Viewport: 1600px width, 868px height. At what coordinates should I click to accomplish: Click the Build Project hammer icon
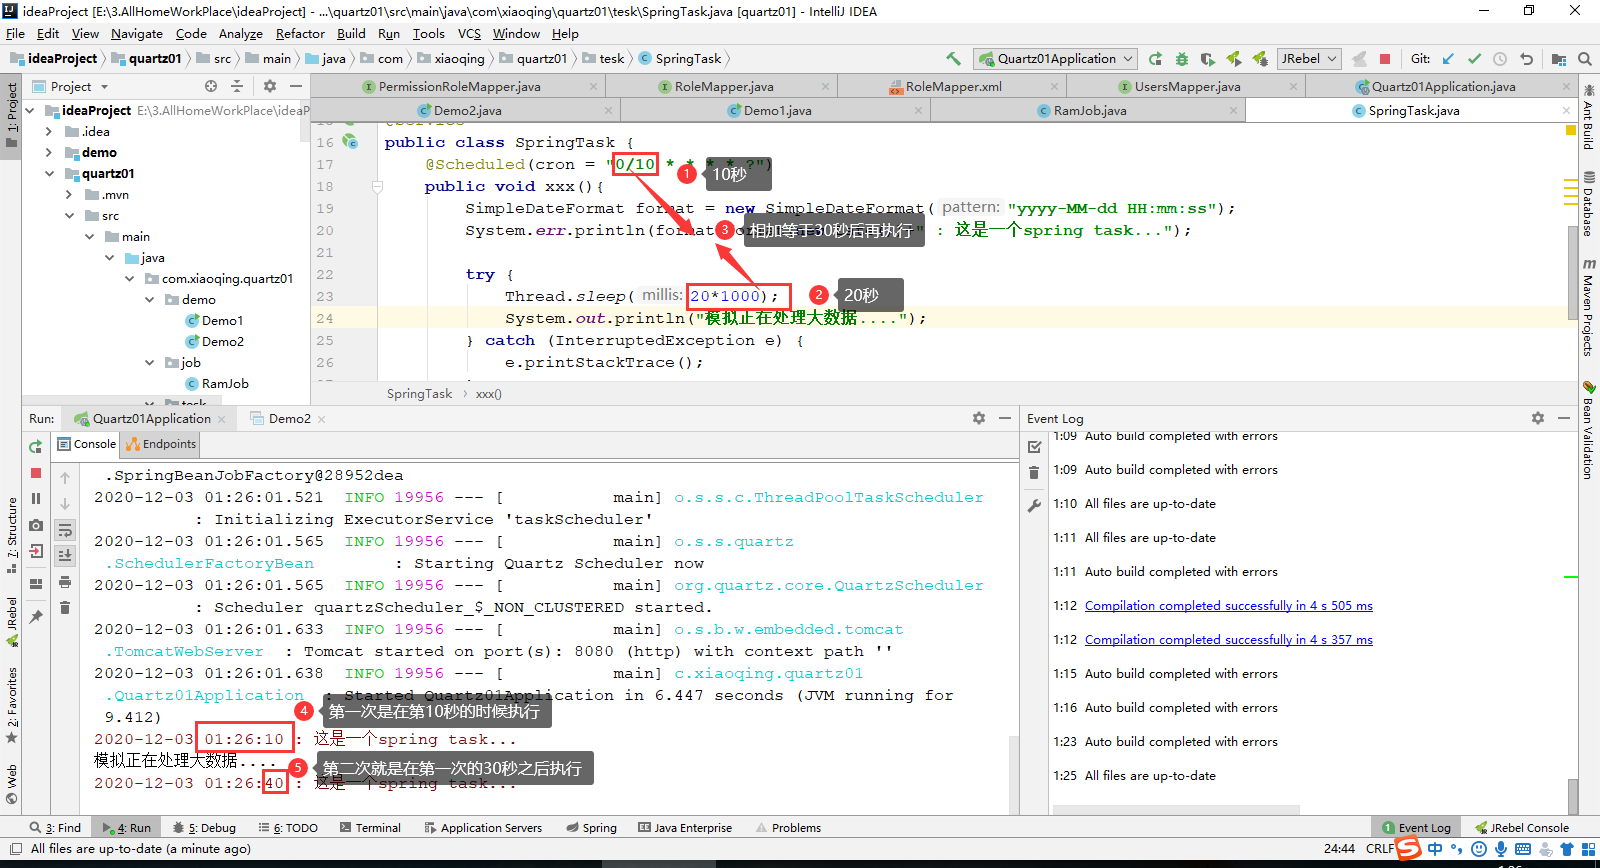(953, 59)
